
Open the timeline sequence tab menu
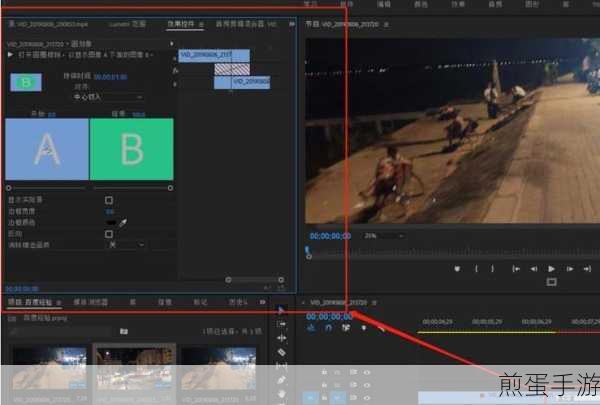click(374, 303)
